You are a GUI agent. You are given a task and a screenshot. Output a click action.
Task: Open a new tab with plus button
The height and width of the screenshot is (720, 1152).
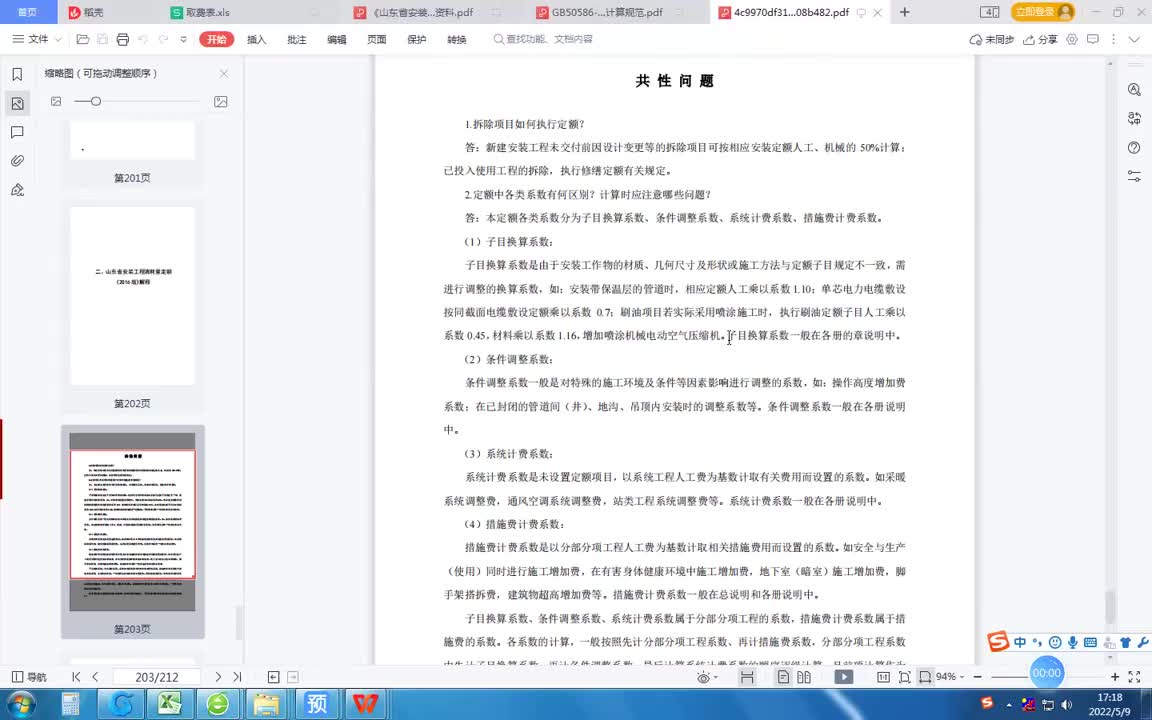point(904,12)
